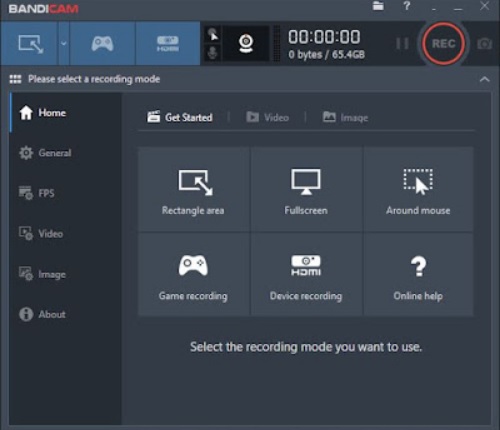Open FPS settings in sidebar
The width and height of the screenshot is (500, 430).
click(x=66, y=193)
